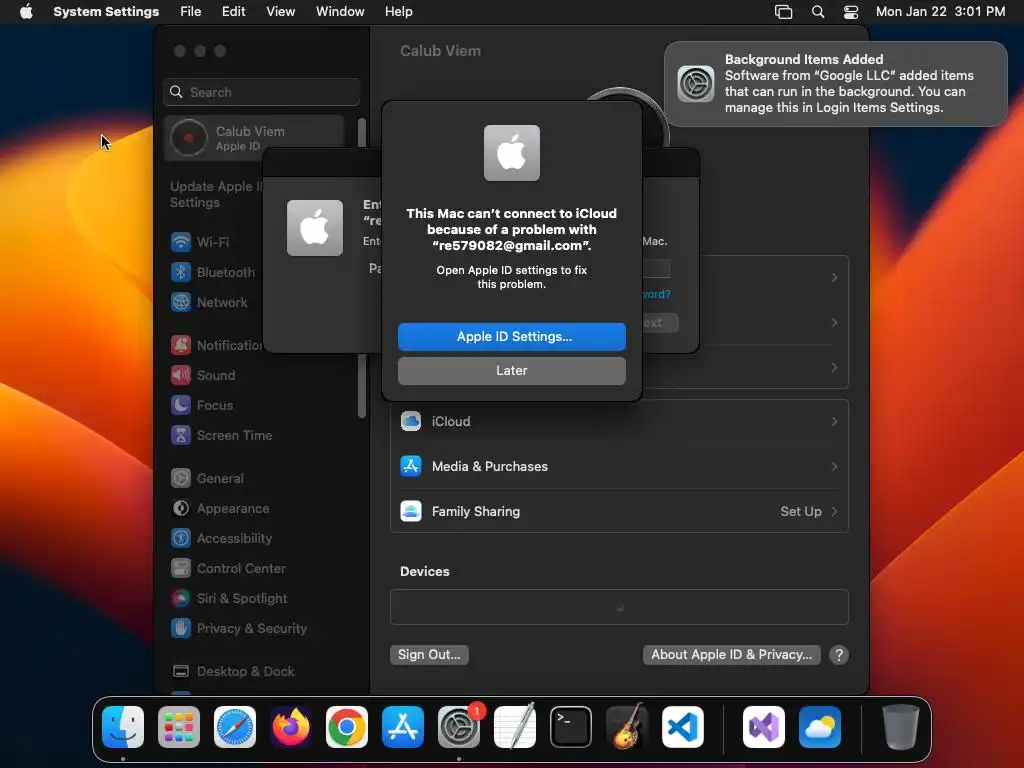Select Notifications icon in sidebar
1024x768 pixels.
click(181, 345)
